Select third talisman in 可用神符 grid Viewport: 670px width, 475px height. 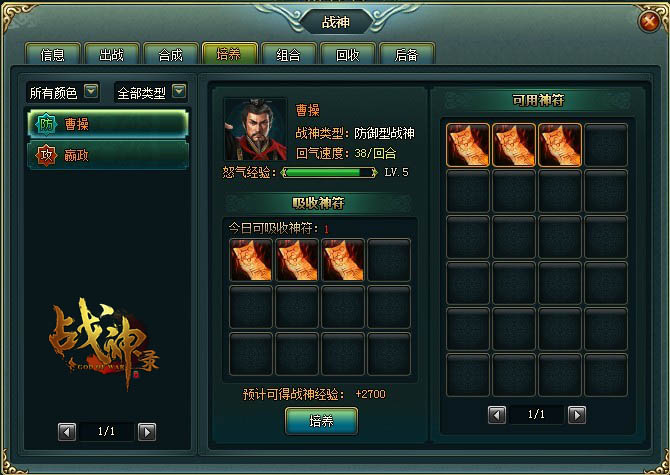click(560, 145)
